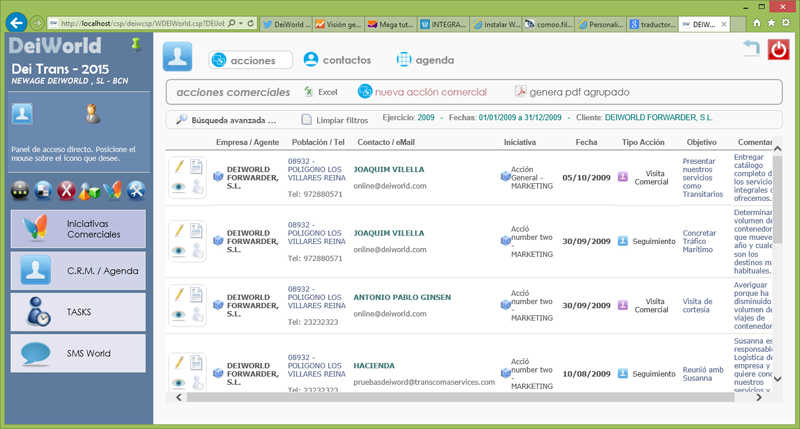
Task: Click HACIENDA contact link
Action: point(374,365)
